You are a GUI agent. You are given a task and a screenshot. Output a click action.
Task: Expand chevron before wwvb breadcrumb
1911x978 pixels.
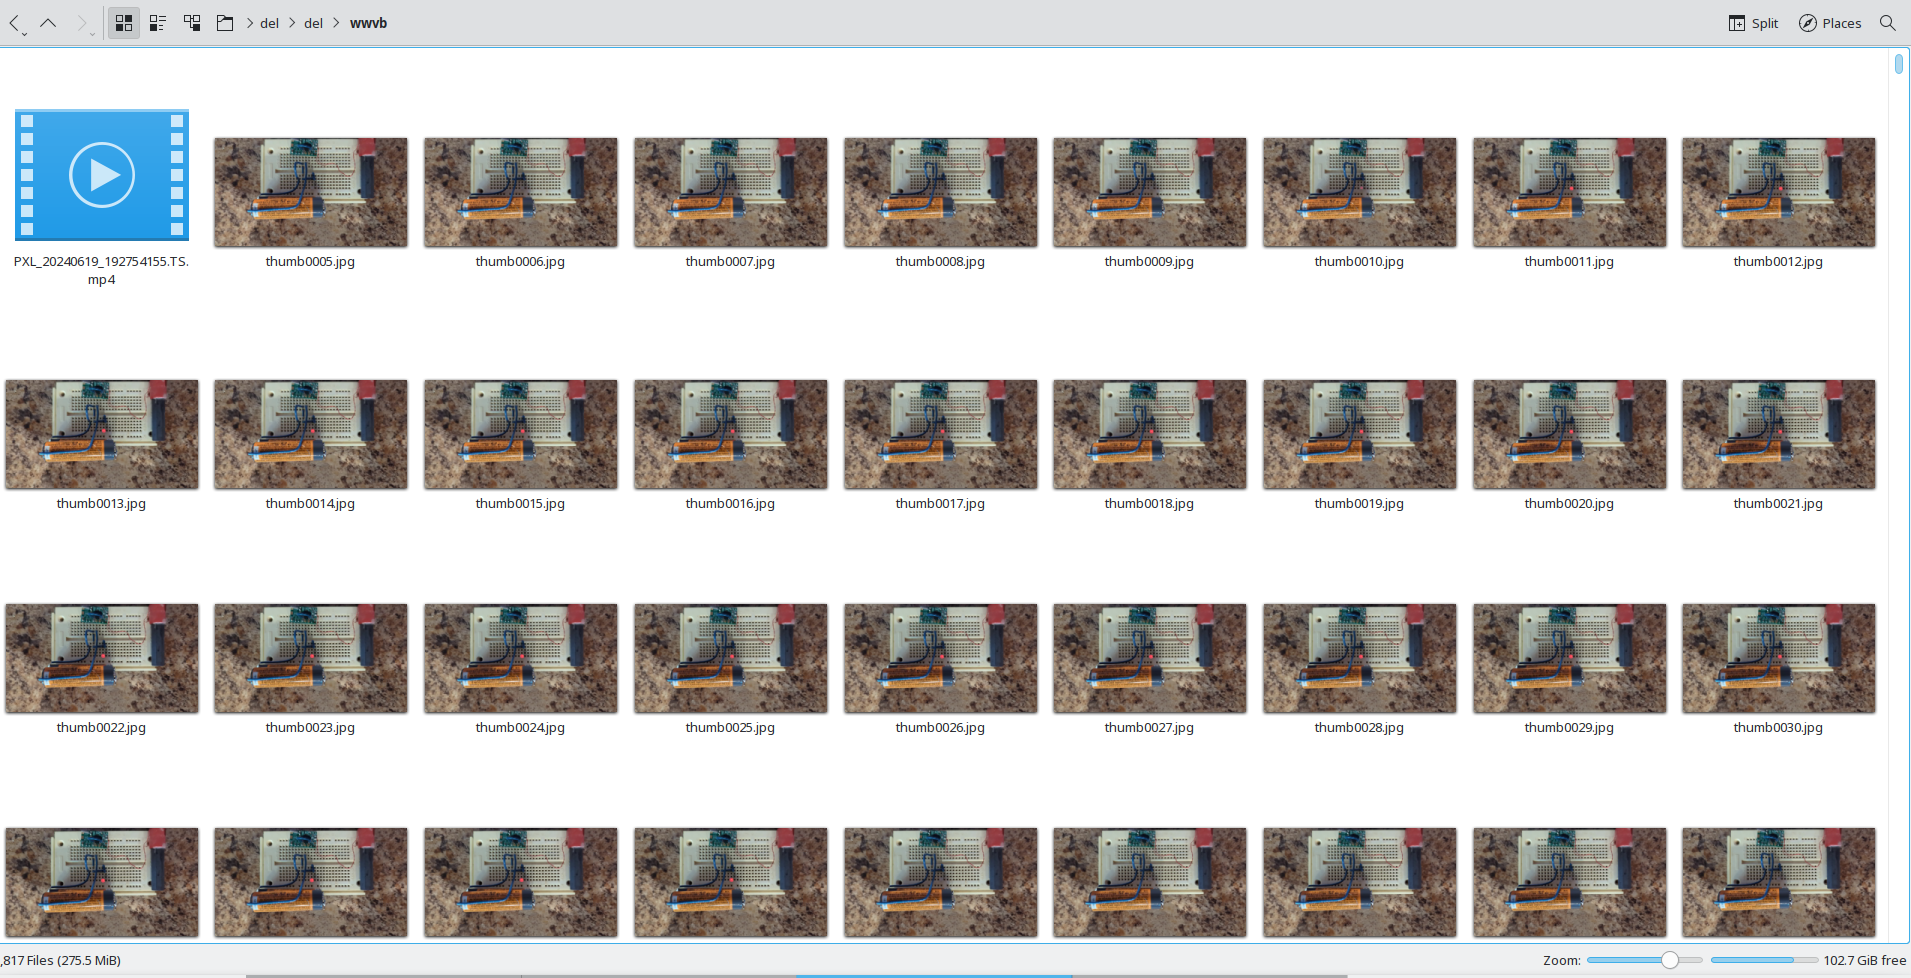[337, 23]
